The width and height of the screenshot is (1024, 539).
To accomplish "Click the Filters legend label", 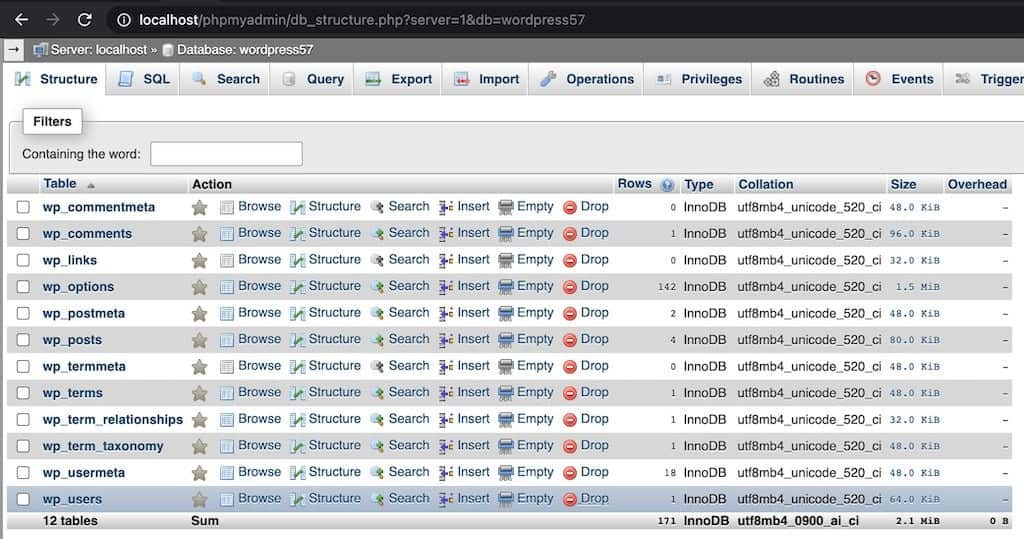I will tap(52, 122).
